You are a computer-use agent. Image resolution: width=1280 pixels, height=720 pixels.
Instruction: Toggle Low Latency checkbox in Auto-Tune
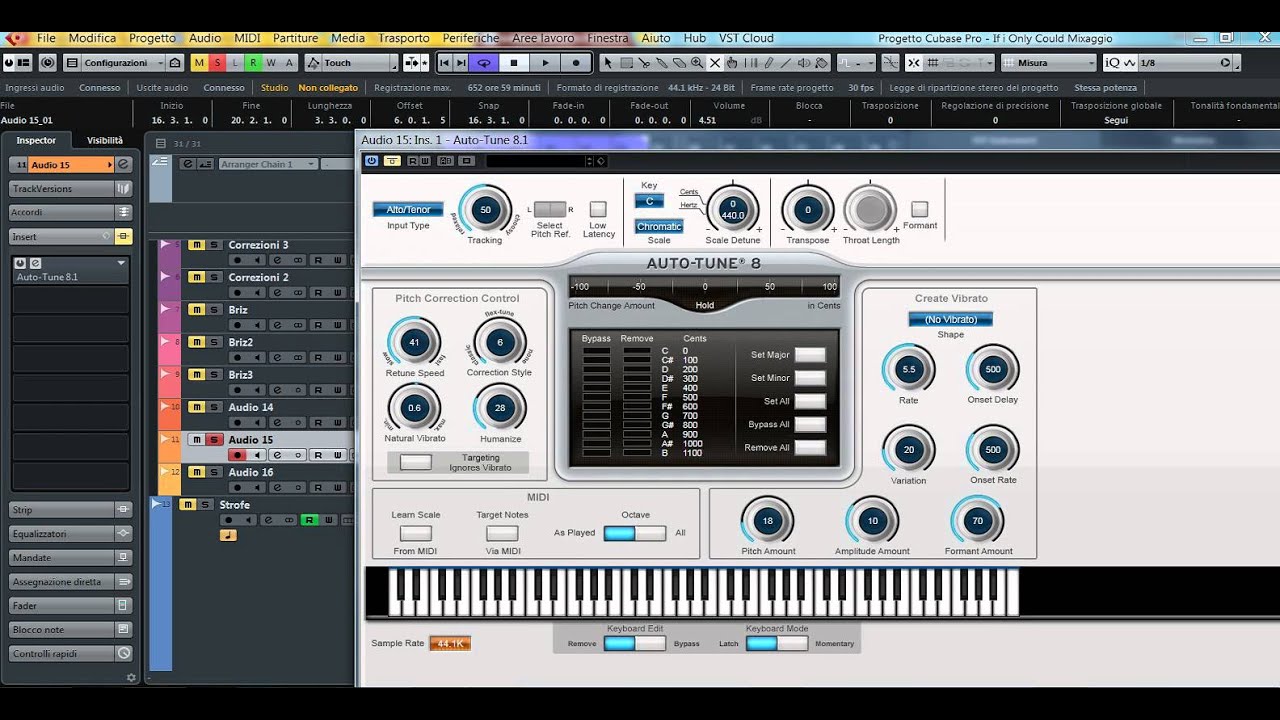pos(598,209)
